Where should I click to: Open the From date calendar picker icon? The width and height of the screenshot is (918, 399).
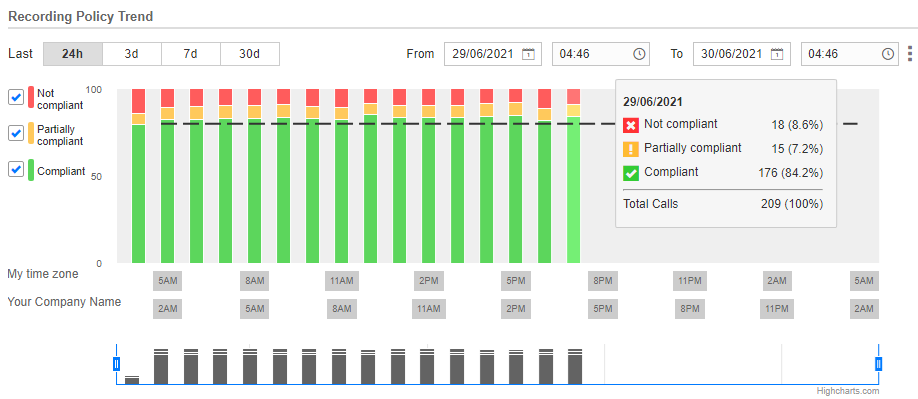(527, 54)
